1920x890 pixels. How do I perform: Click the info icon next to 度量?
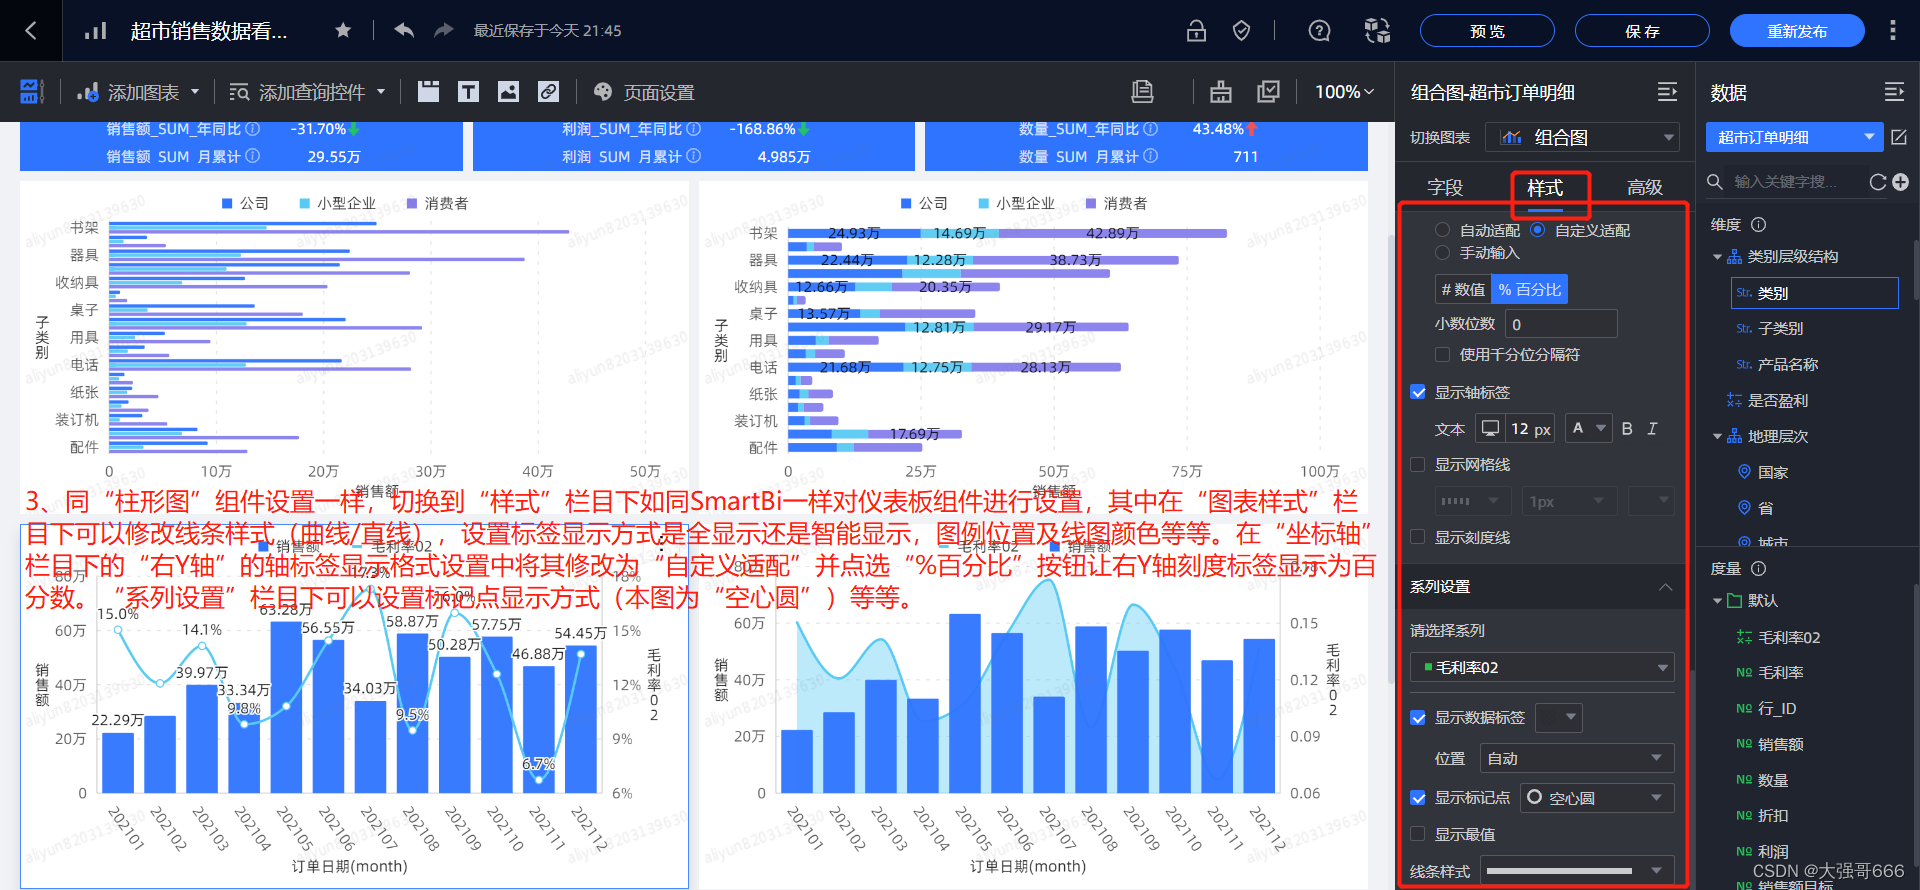click(x=1759, y=568)
